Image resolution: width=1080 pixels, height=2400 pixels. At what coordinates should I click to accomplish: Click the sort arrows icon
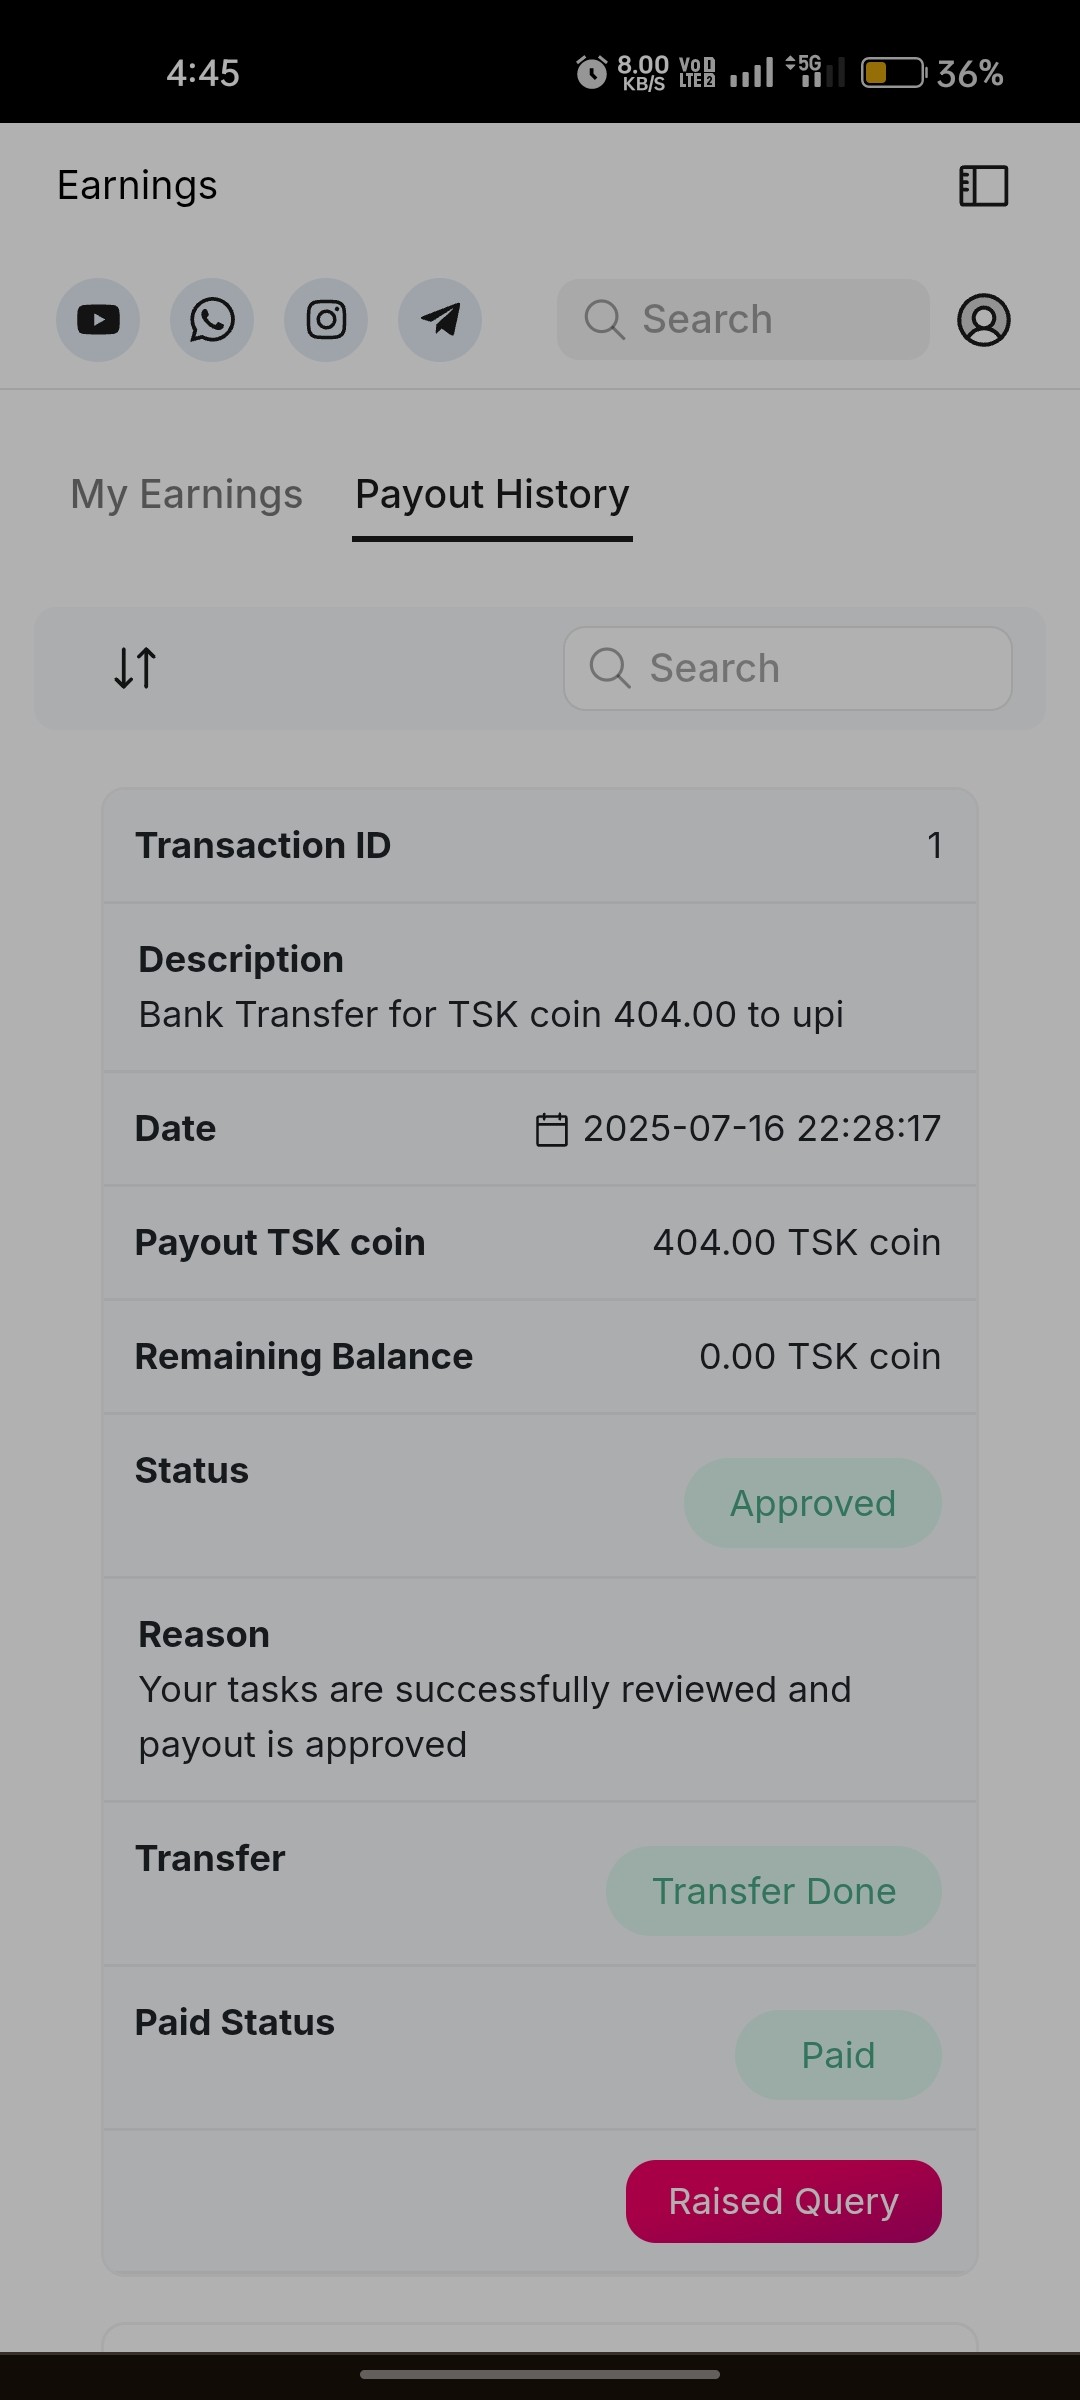coord(135,668)
